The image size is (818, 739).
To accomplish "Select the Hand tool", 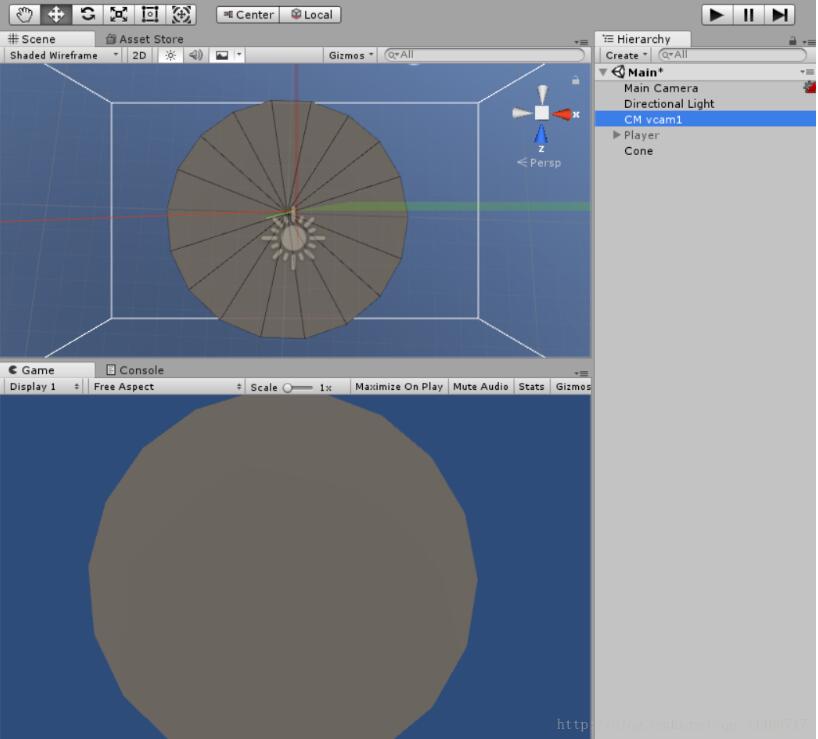I will 25,15.
